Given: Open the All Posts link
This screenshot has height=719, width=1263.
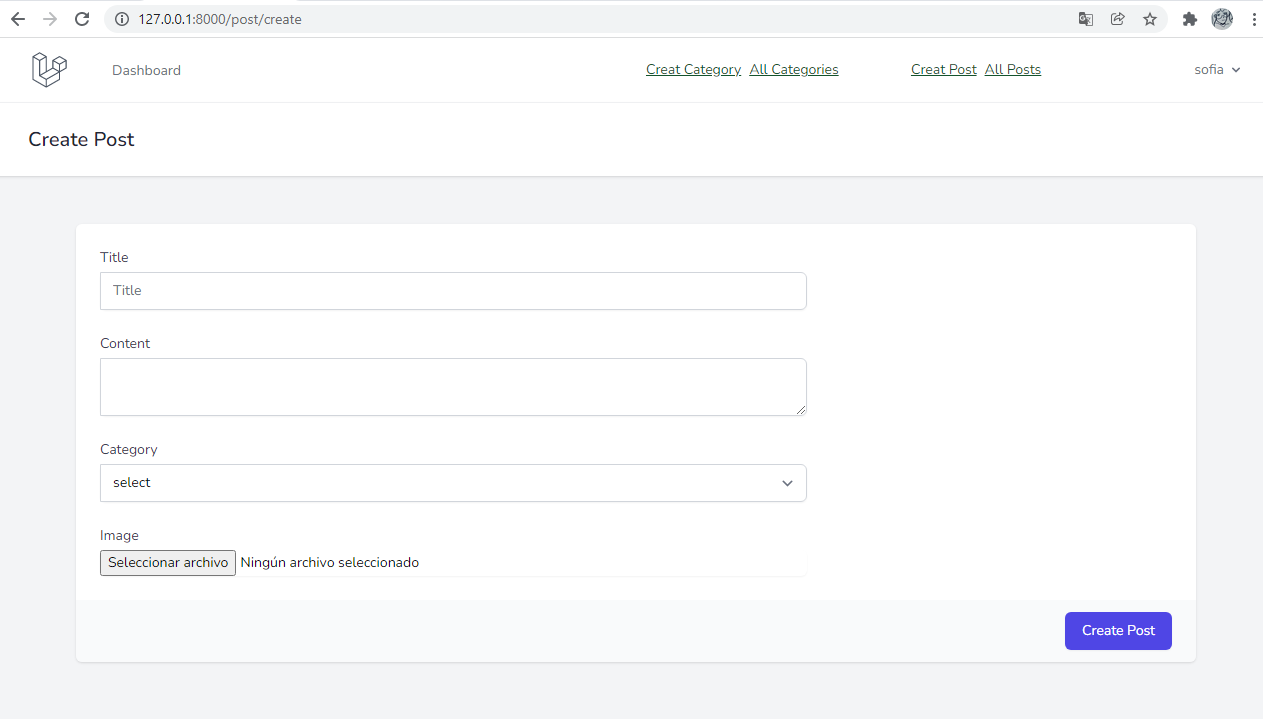Looking at the screenshot, I should point(1013,70).
